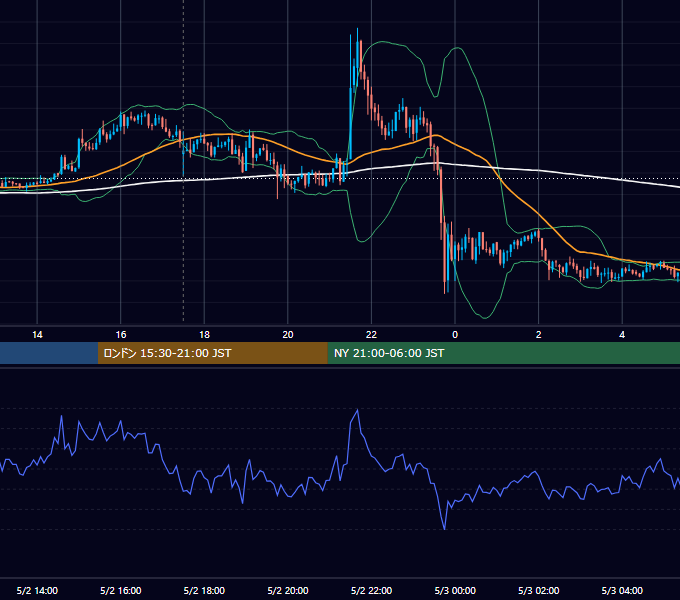
Task: Click the 5/2 22:00 label on indicator axis
Action: (x=371, y=590)
